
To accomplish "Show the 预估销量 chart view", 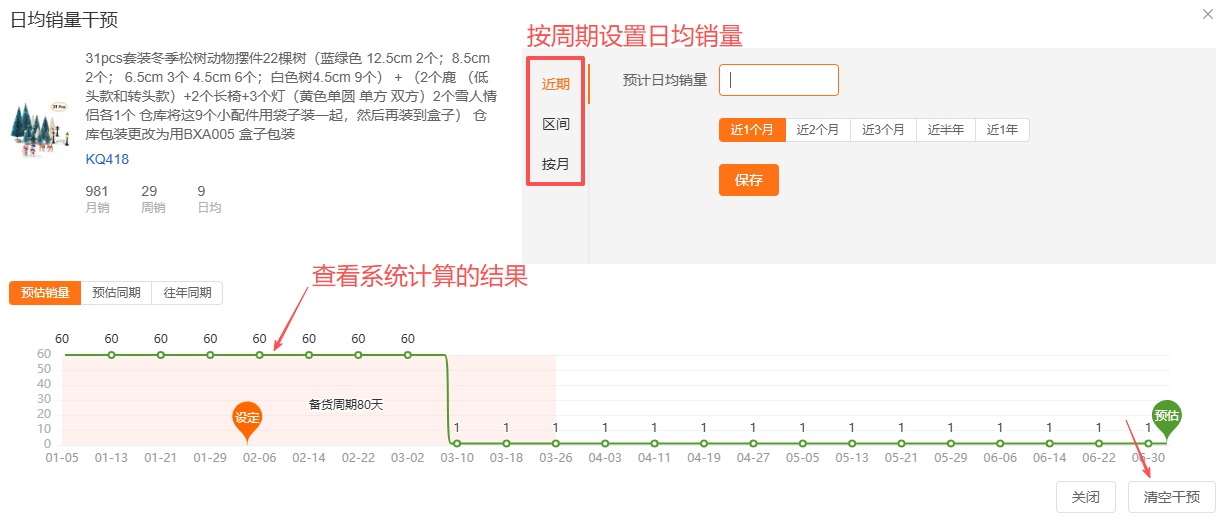I will click(45, 293).
